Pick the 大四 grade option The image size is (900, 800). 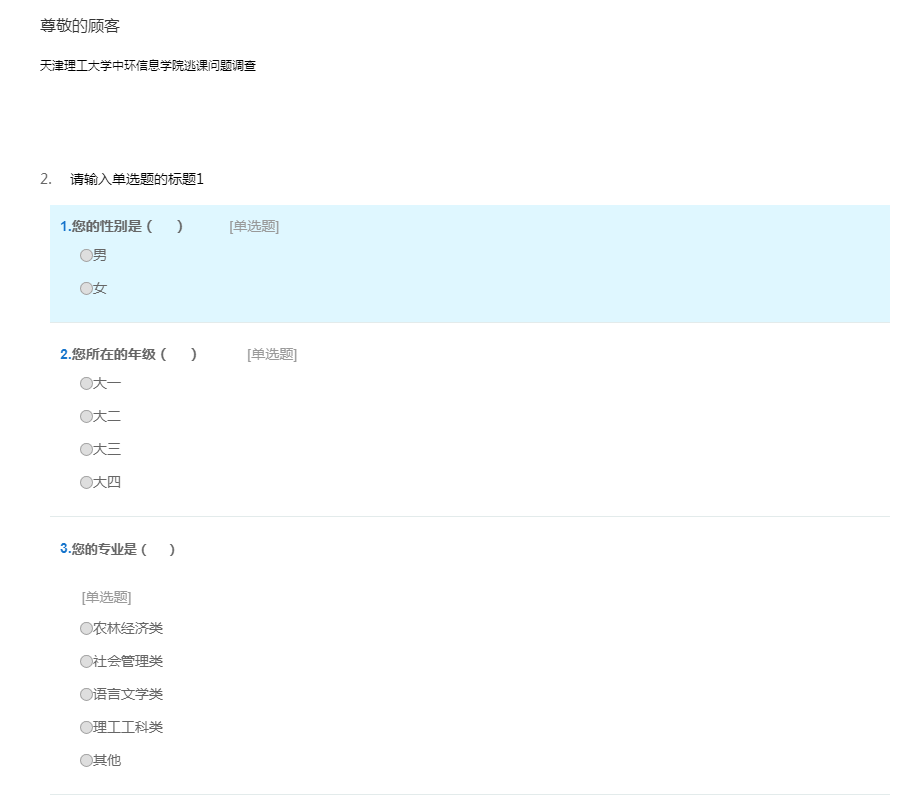[86, 483]
